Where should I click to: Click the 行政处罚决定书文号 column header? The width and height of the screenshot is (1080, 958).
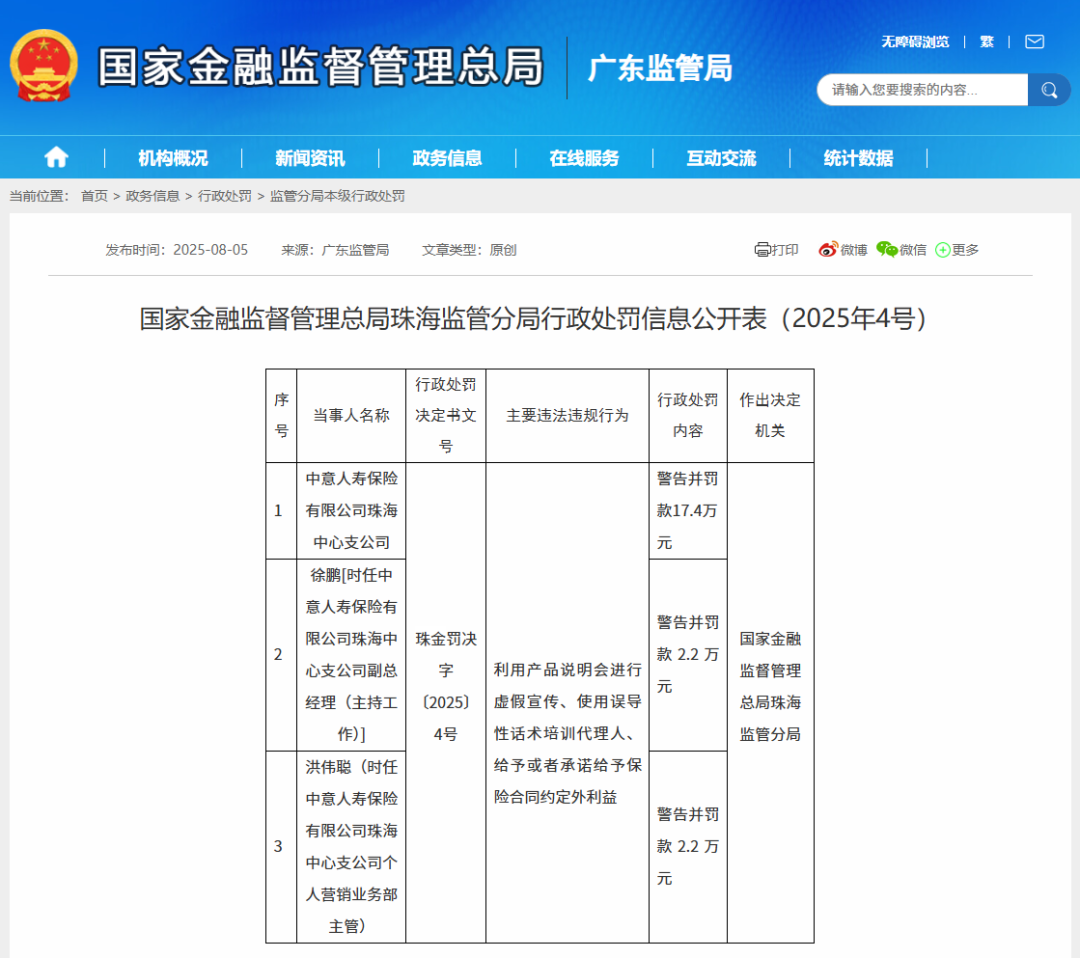click(446, 415)
